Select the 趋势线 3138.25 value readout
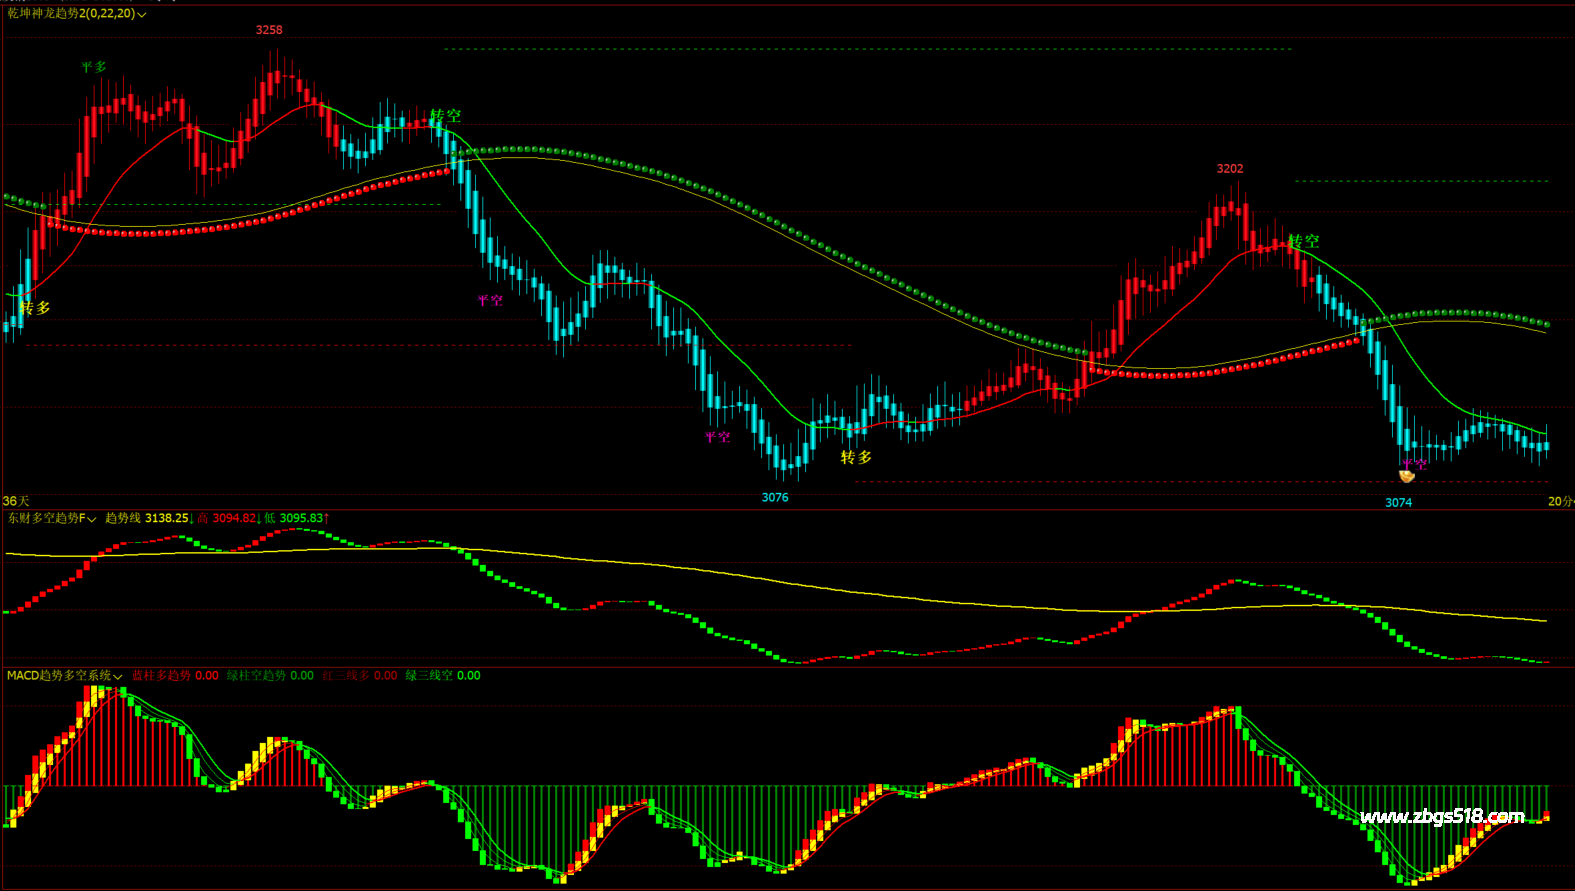This screenshot has height=891, width=1575. 148,518
